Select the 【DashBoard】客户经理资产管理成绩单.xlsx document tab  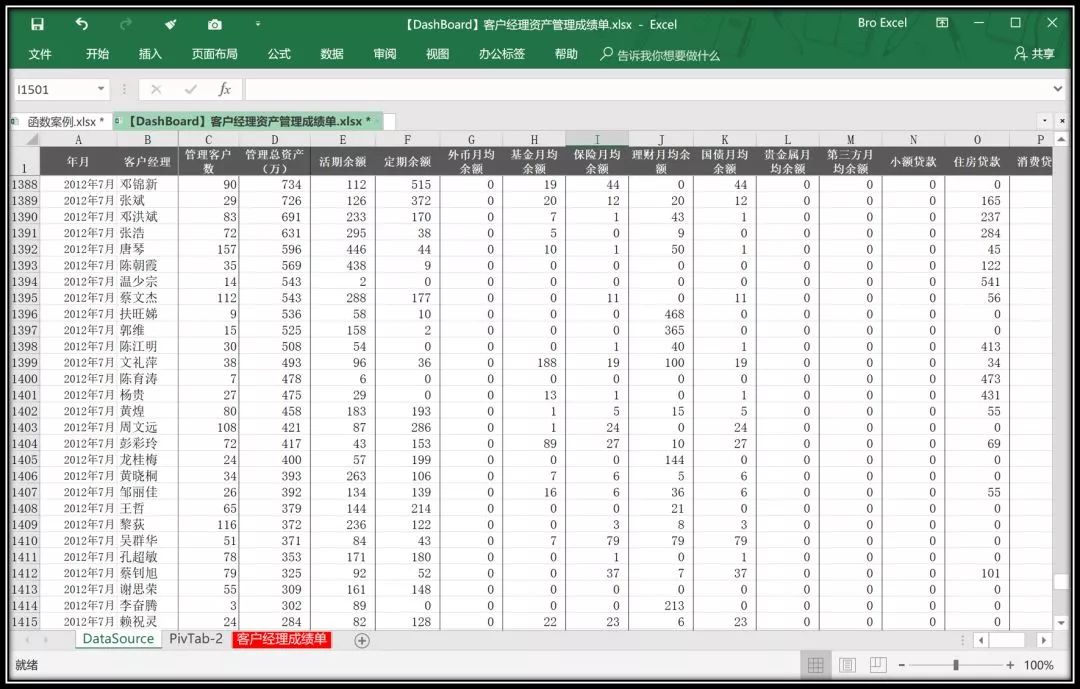[247, 121]
